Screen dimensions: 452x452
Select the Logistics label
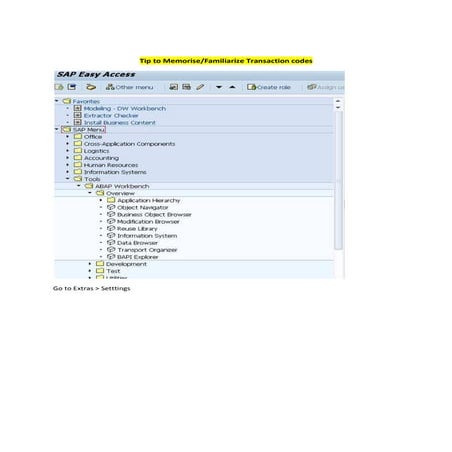(96, 151)
